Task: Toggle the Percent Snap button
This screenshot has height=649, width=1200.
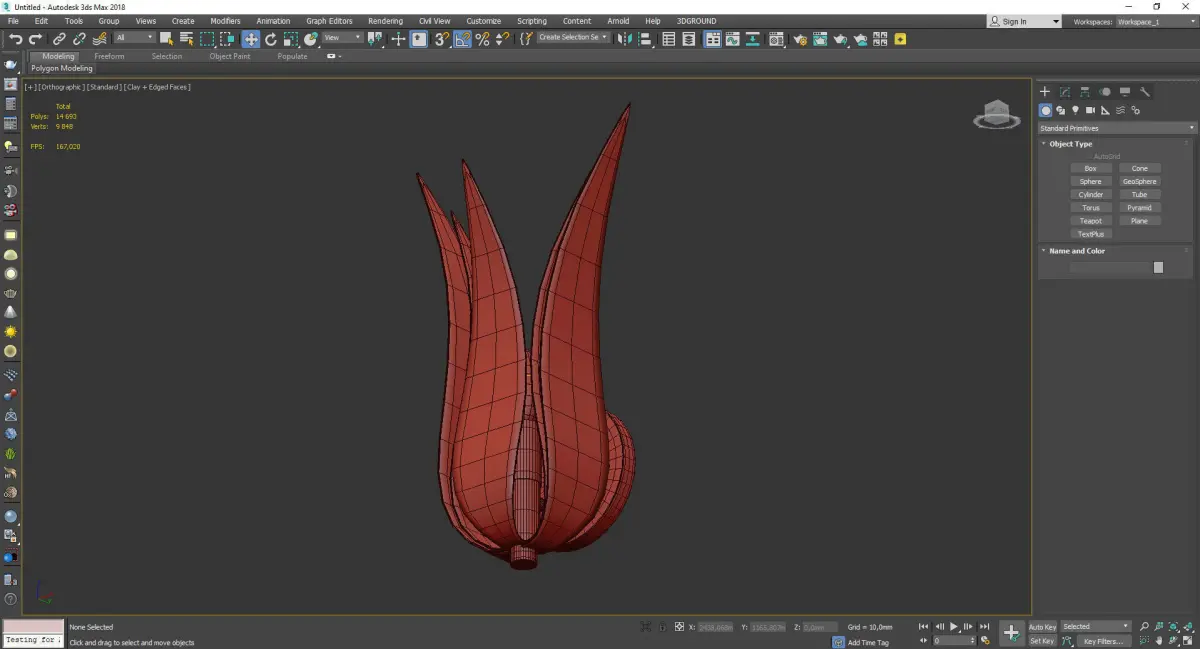Action: pyautogui.click(x=482, y=39)
